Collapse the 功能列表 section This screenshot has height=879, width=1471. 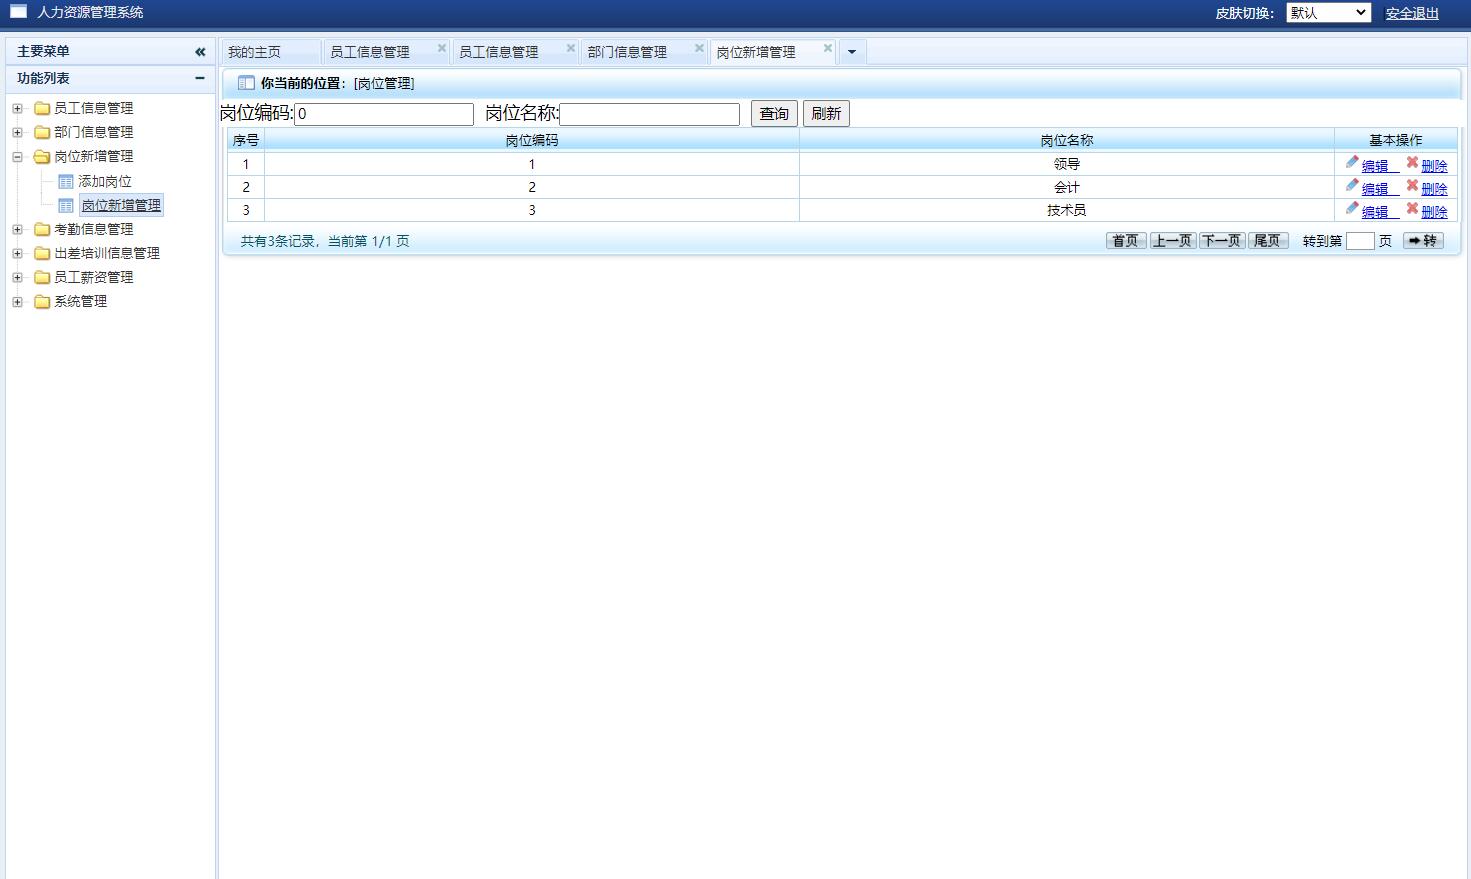coord(200,78)
